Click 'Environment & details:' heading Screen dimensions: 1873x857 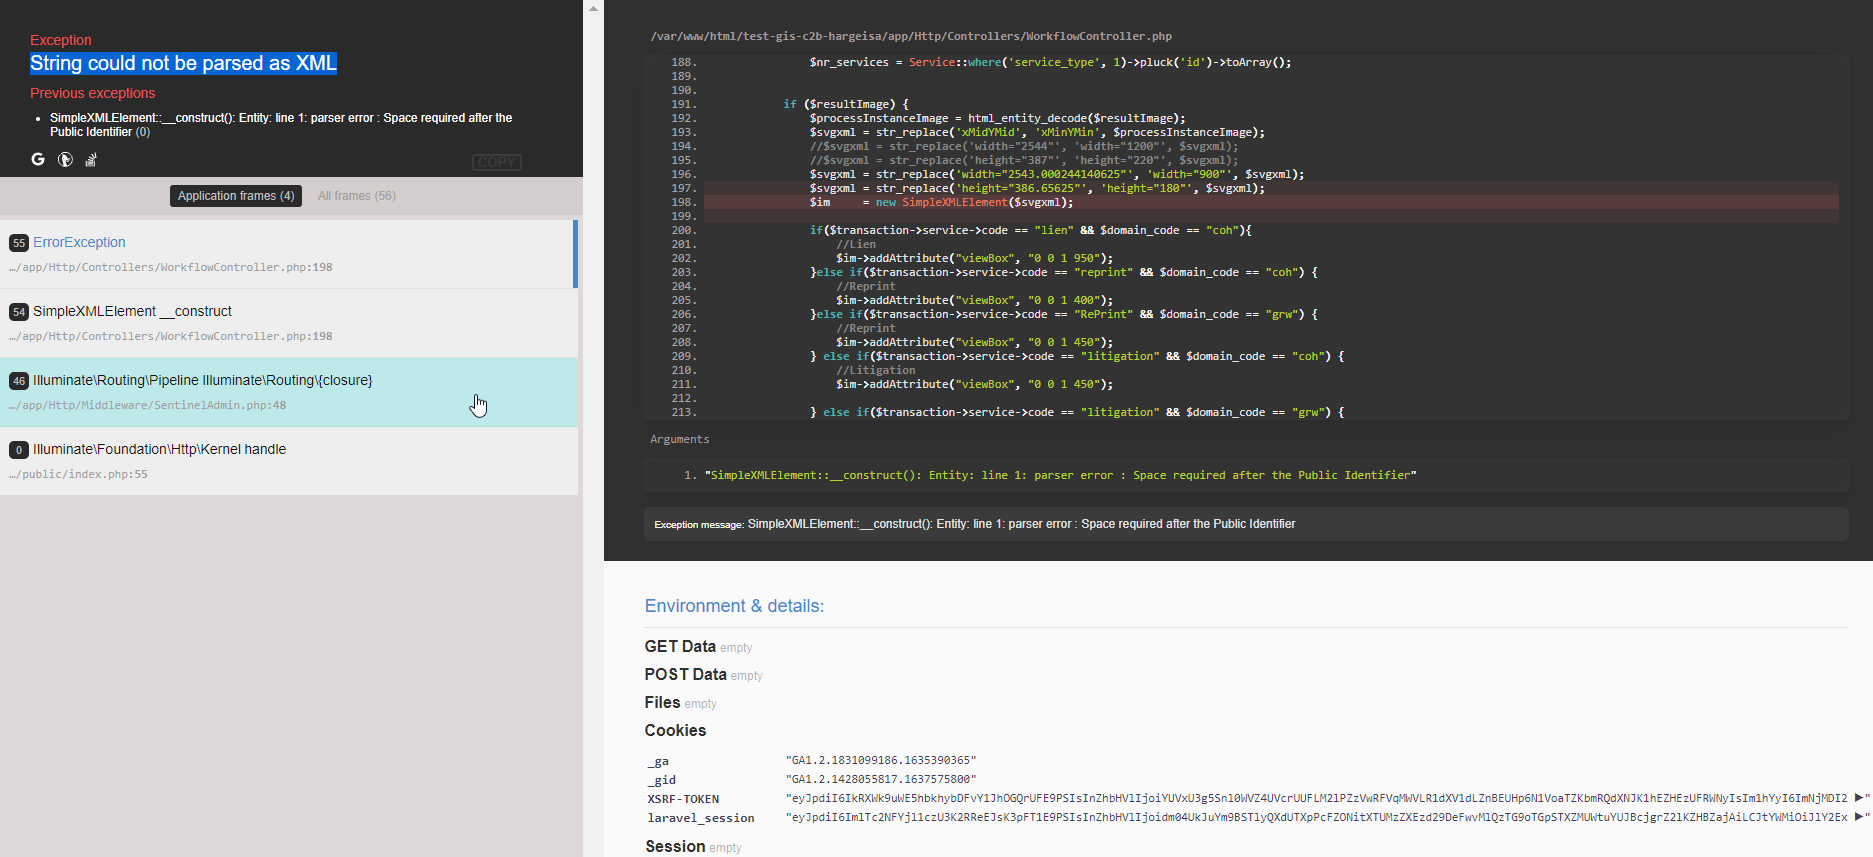point(734,606)
